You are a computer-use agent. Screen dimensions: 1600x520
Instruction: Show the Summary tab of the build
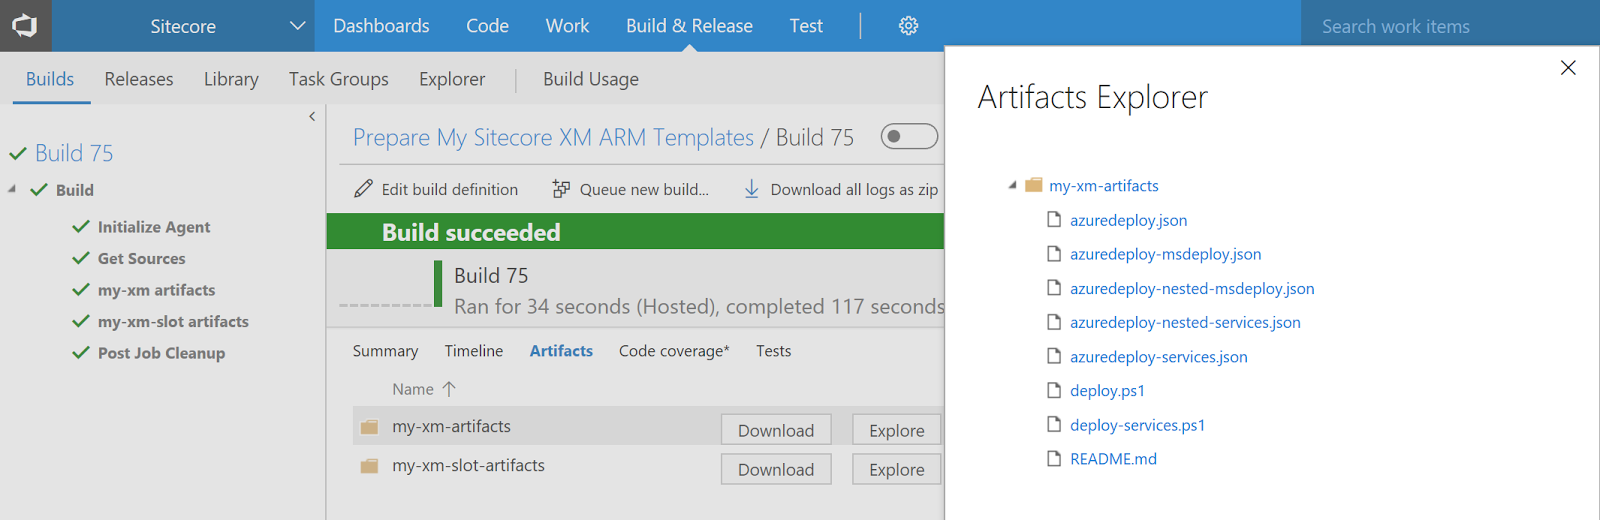point(385,351)
